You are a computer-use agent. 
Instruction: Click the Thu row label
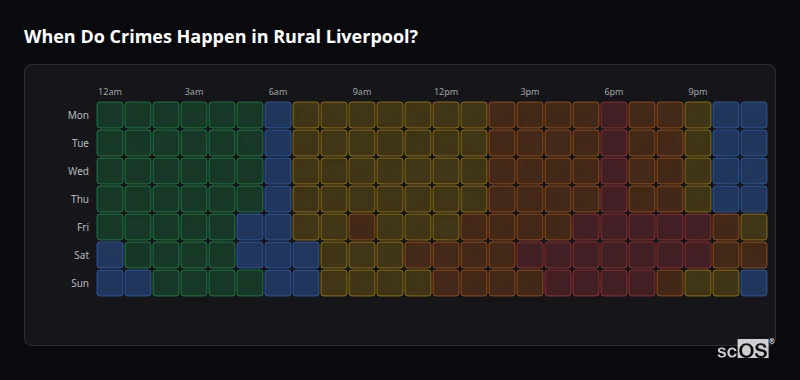(x=80, y=199)
